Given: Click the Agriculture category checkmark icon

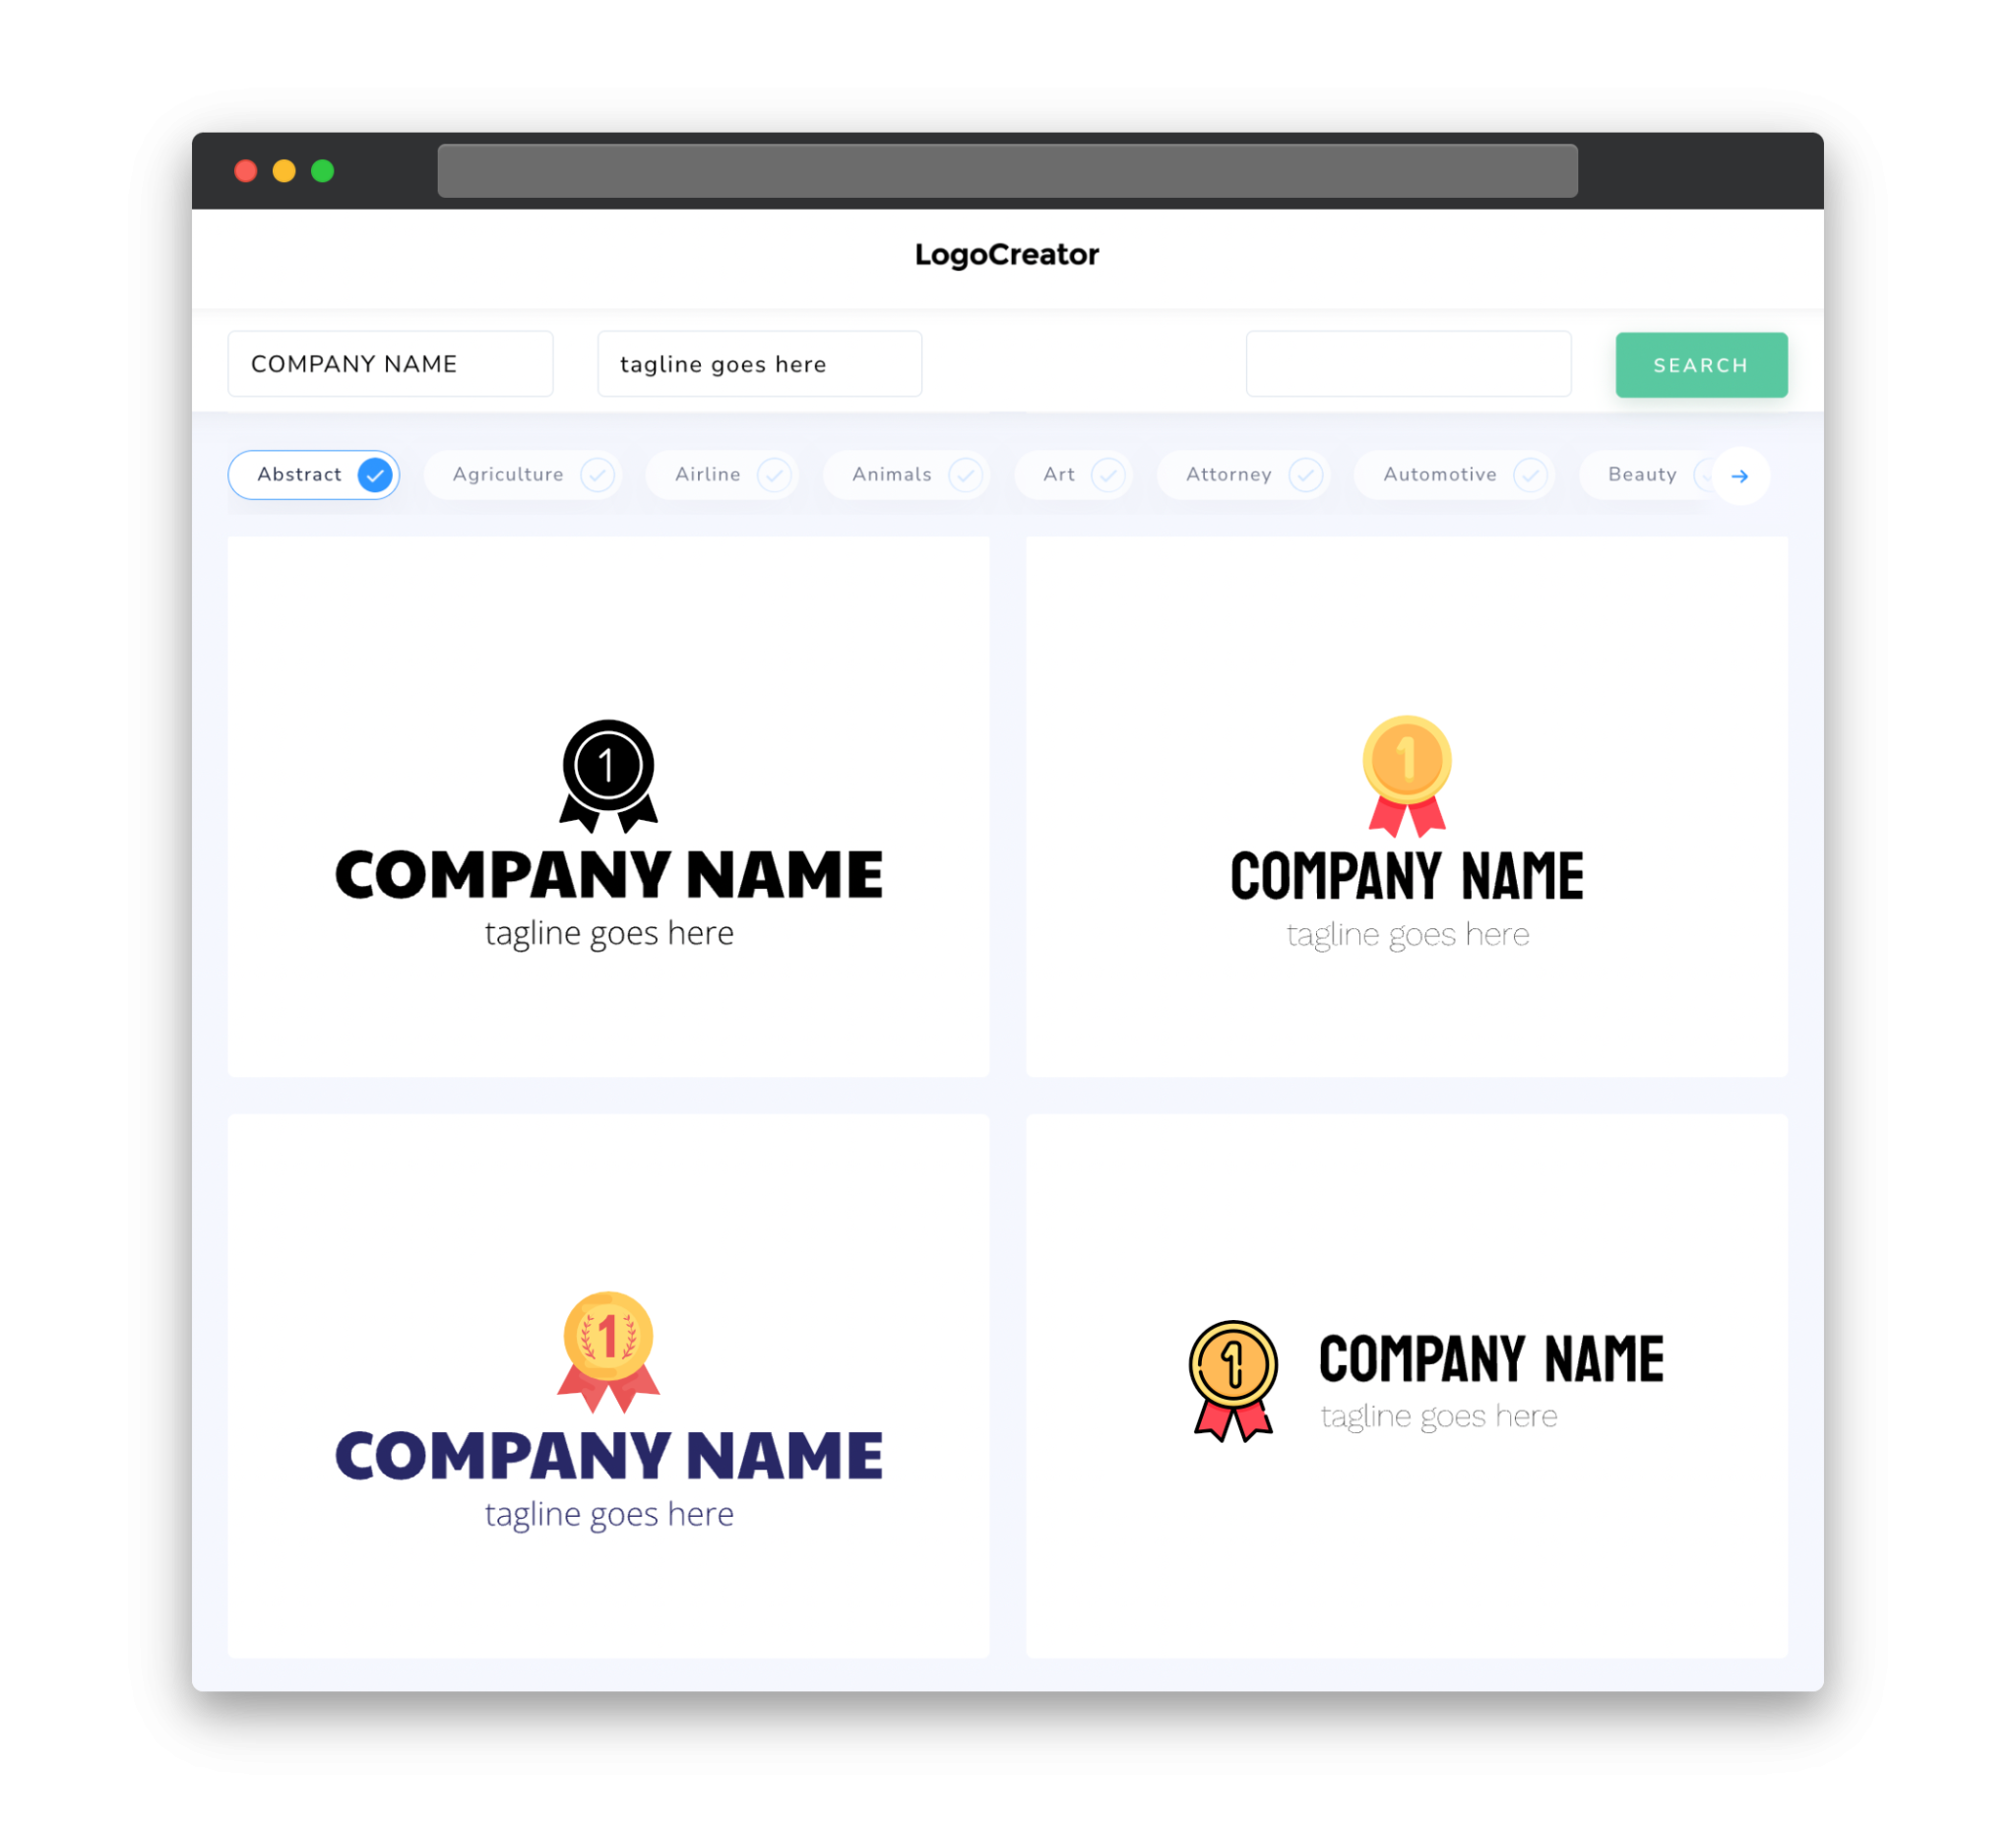Looking at the screenshot, I should (596, 474).
